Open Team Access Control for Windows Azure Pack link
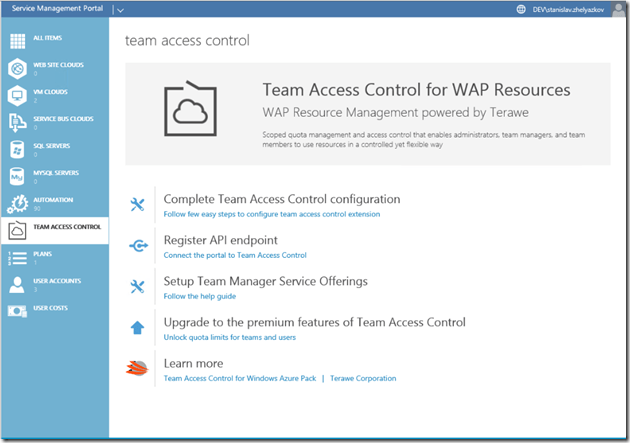Viewport: 630px width, 443px height. [x=238, y=378]
